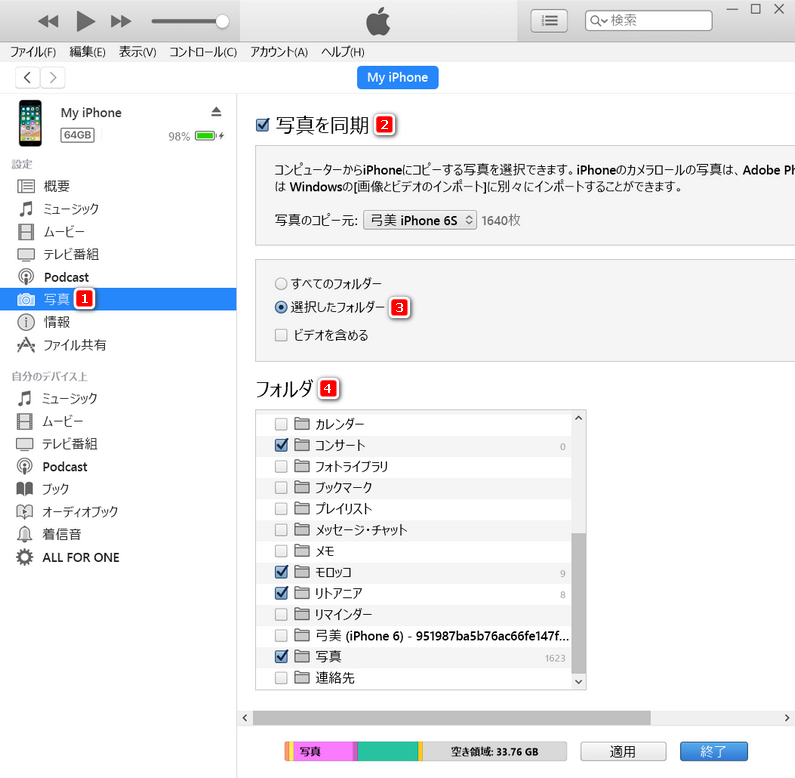The height and width of the screenshot is (778, 795).
Task: Open the コントロール(C) menu
Action: pos(203,52)
